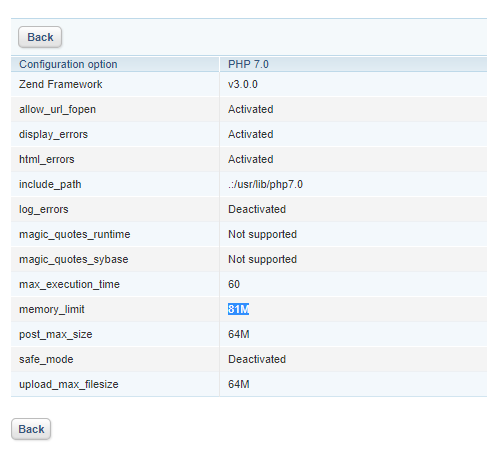Click the display_errors option name
Screen dimensions: 487x460
[x=53, y=134]
